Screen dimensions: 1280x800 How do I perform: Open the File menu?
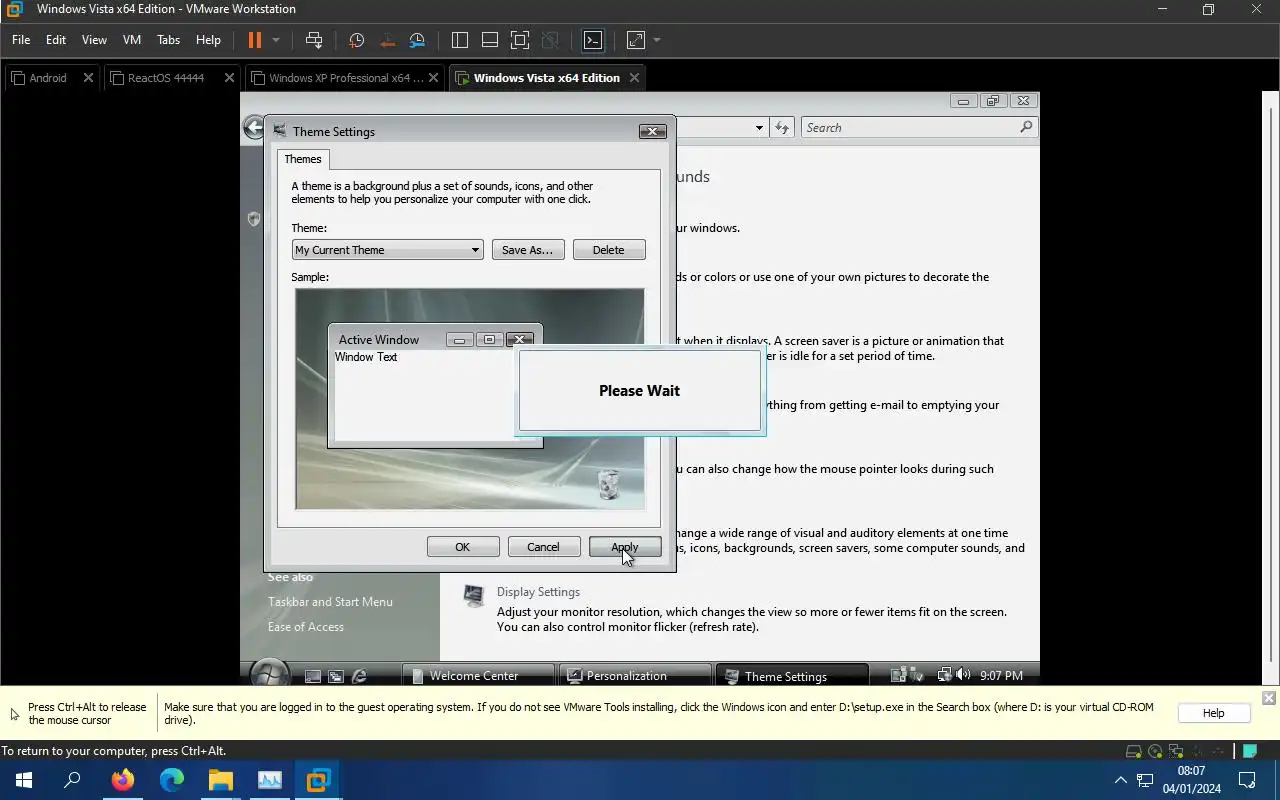(x=21, y=40)
